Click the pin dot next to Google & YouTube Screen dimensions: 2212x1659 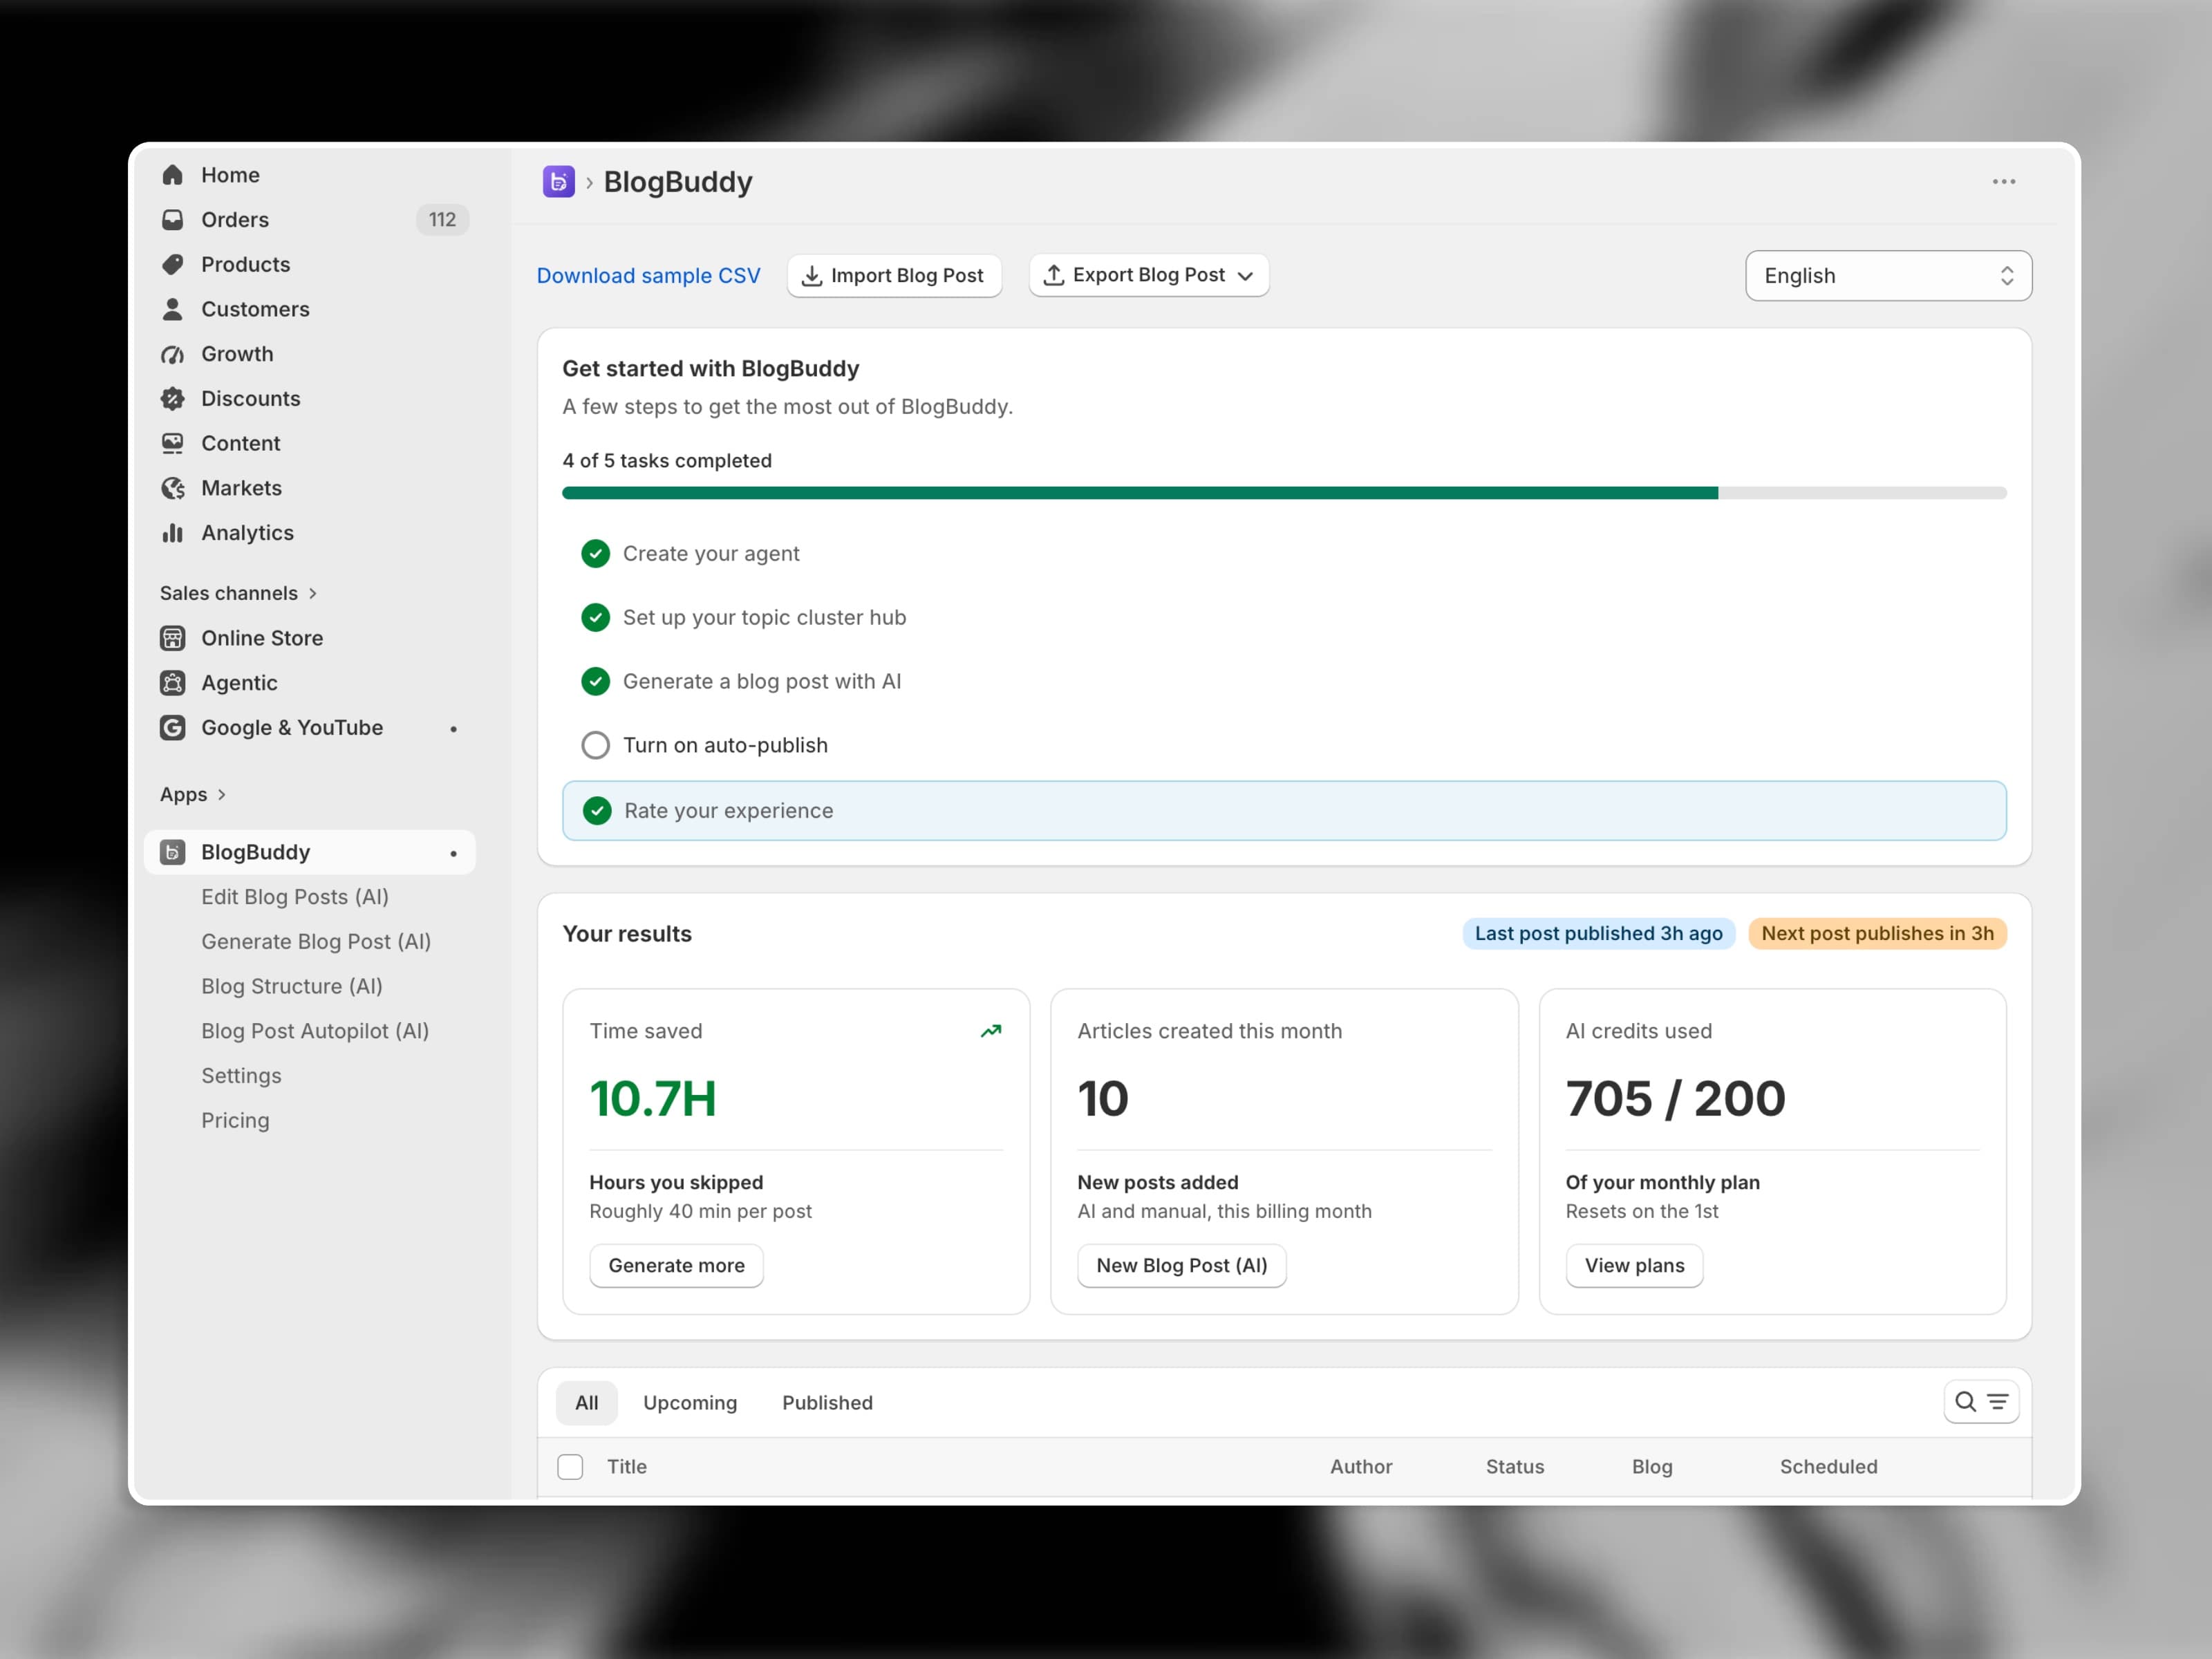[454, 729]
